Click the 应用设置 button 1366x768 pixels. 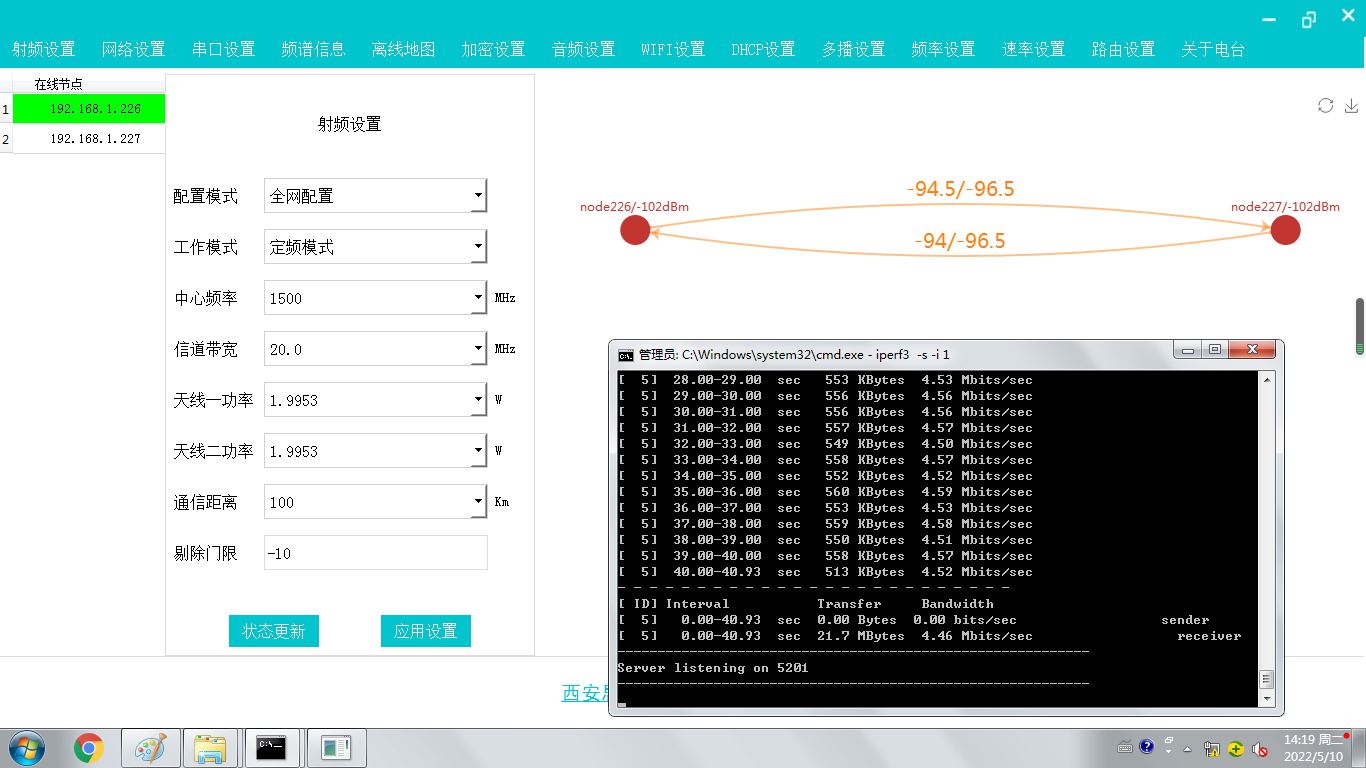coord(426,631)
